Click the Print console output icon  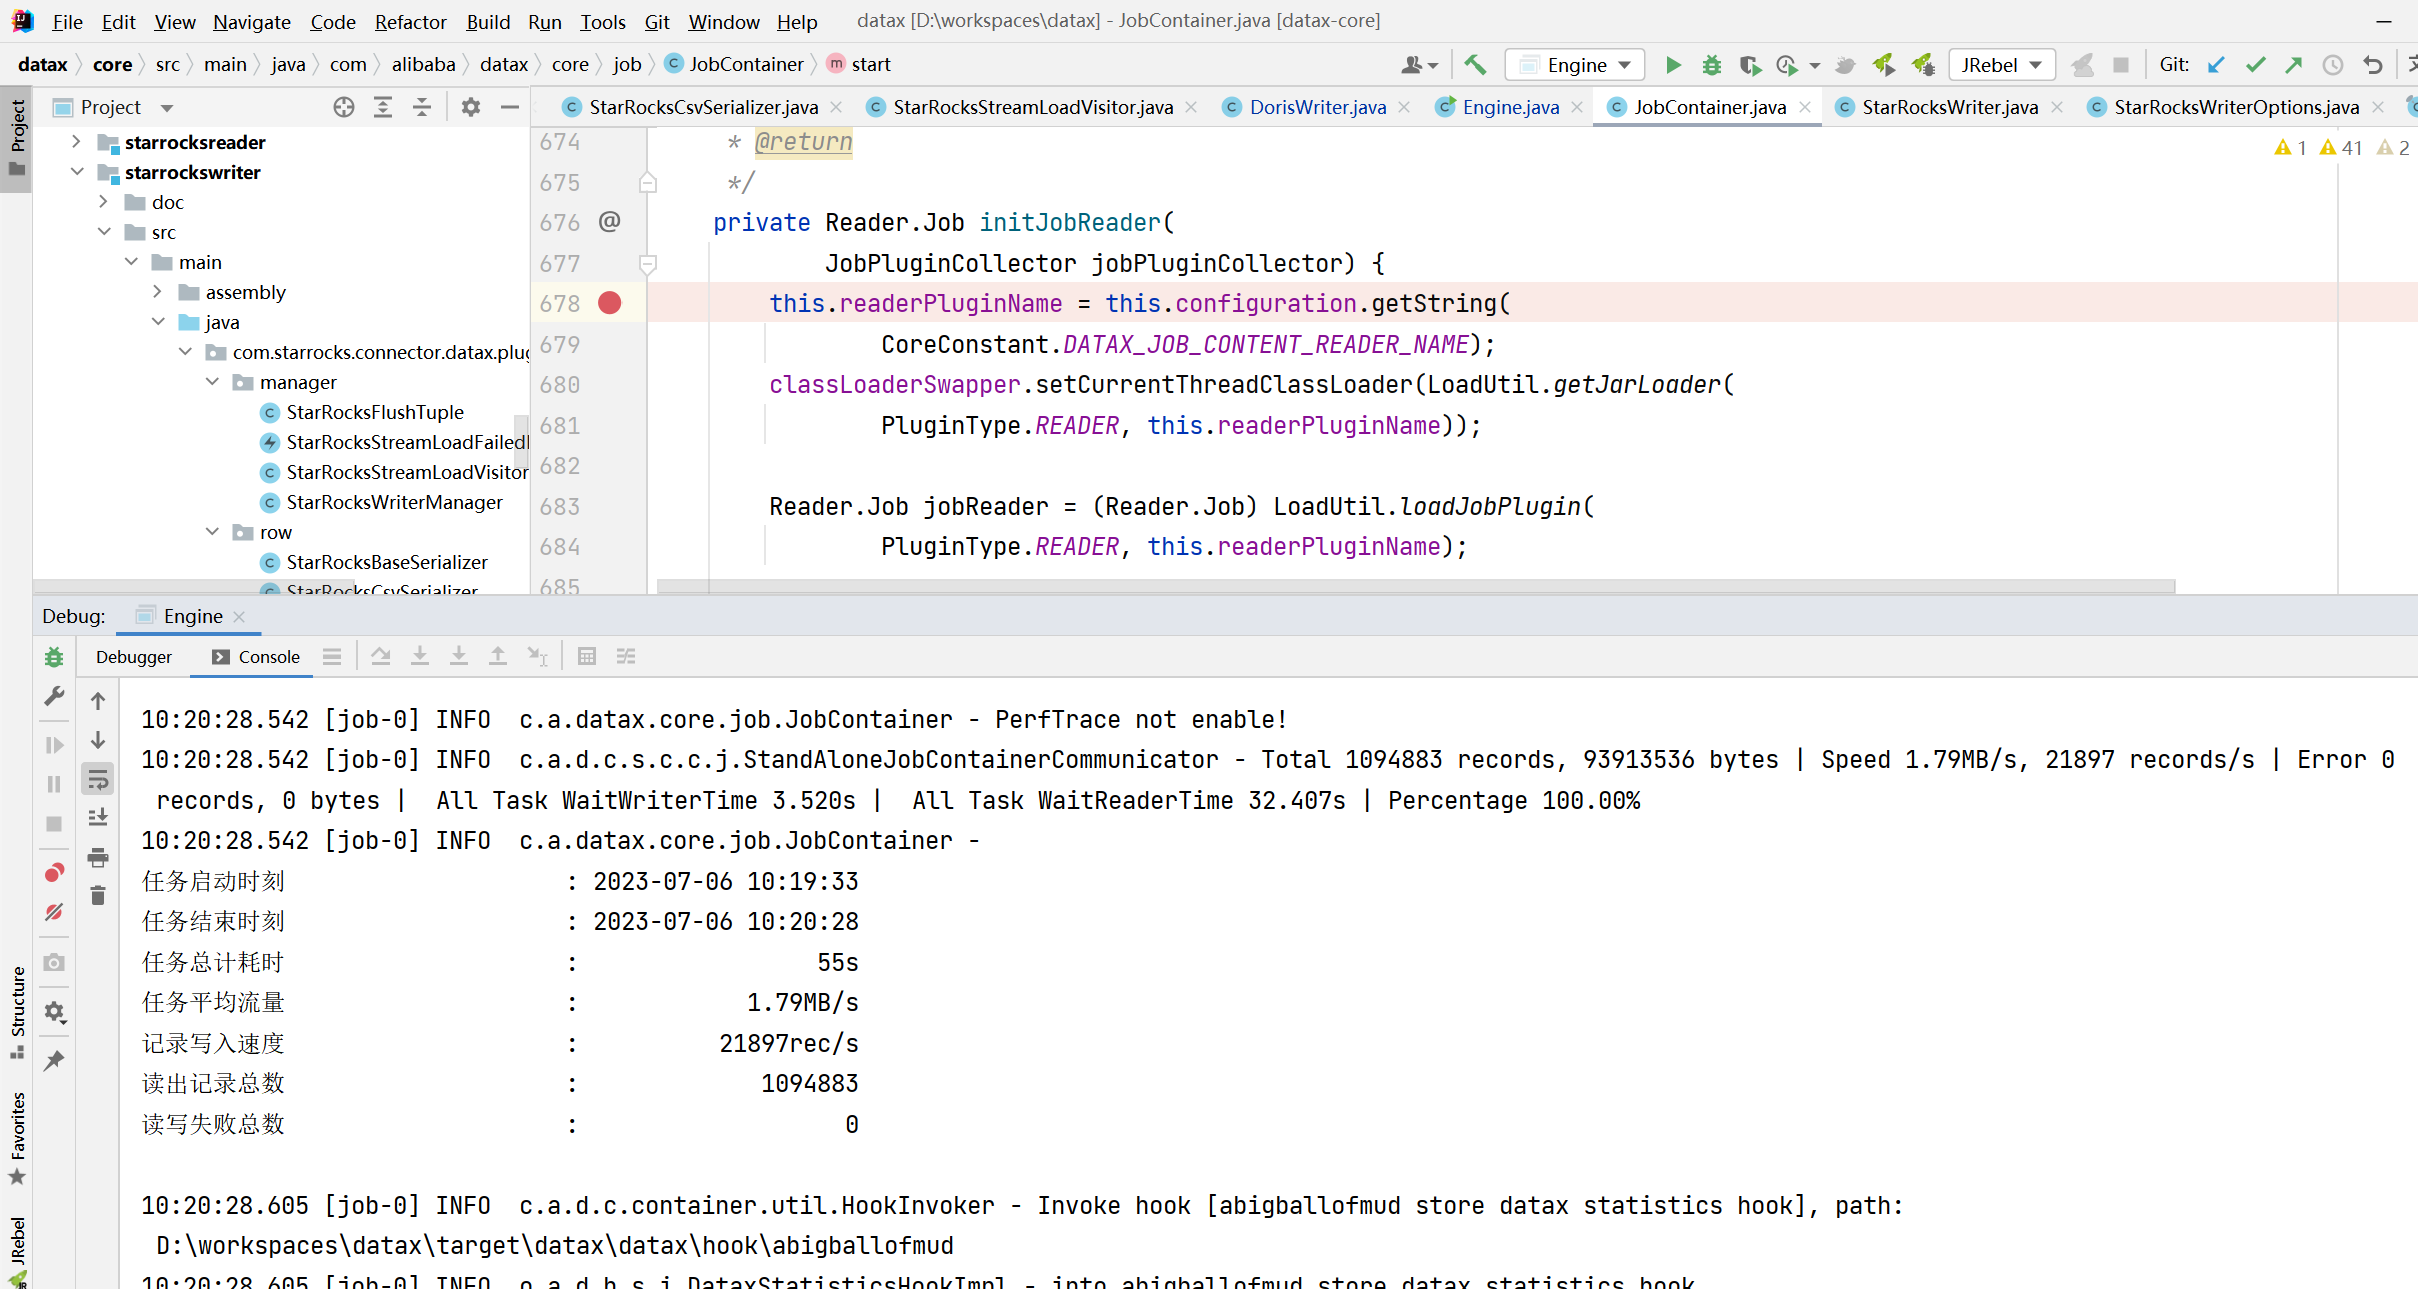98,857
